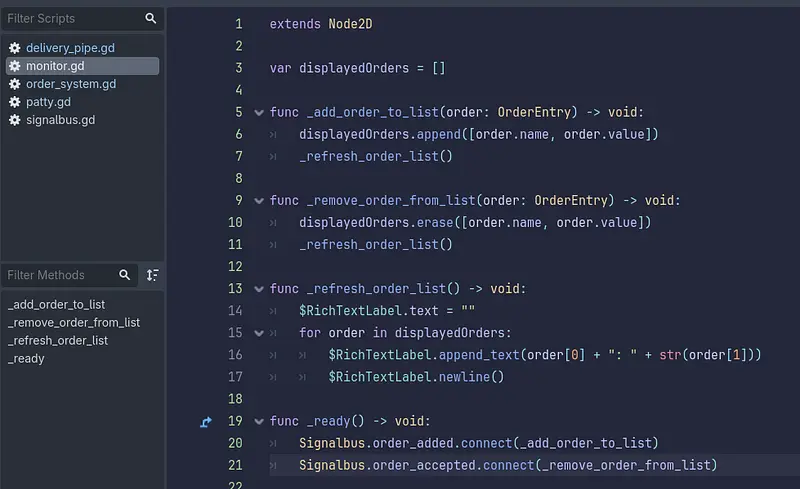Click the gear icon beside delivery_pipe.gd
This screenshot has width=800, height=489.
[x=14, y=48]
